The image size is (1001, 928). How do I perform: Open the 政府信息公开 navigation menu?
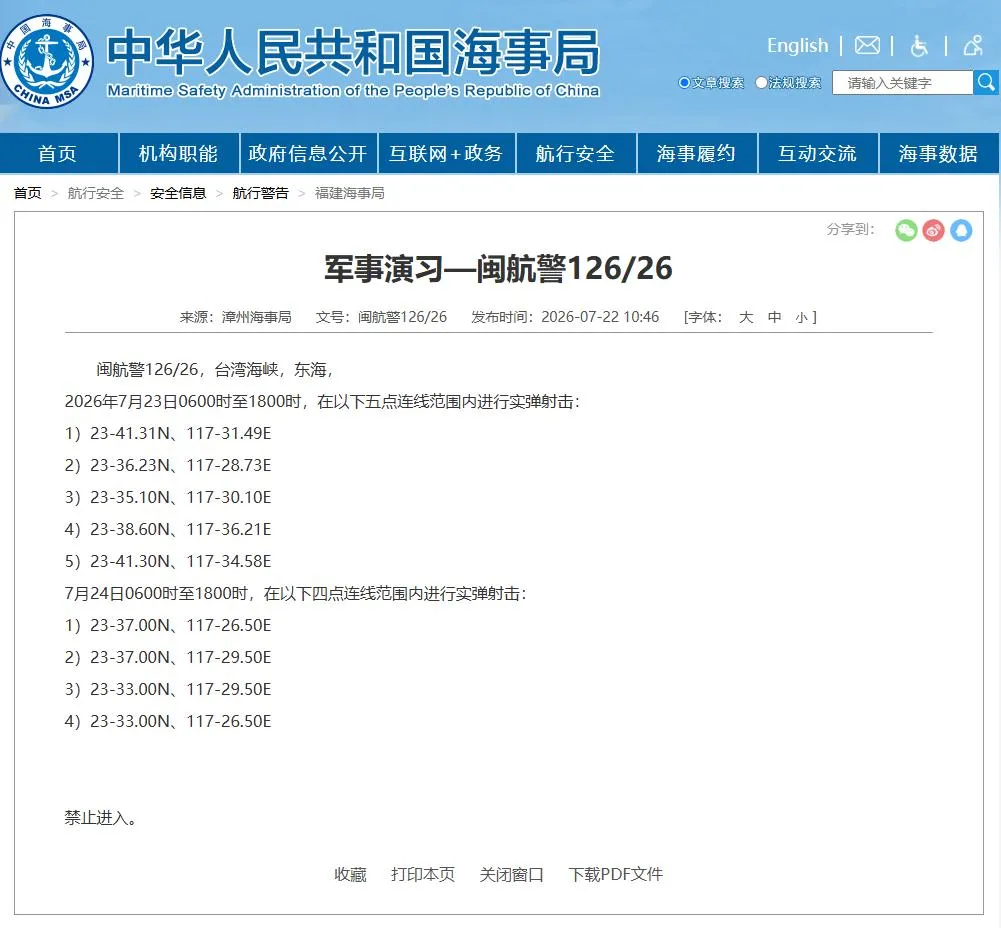tap(308, 153)
